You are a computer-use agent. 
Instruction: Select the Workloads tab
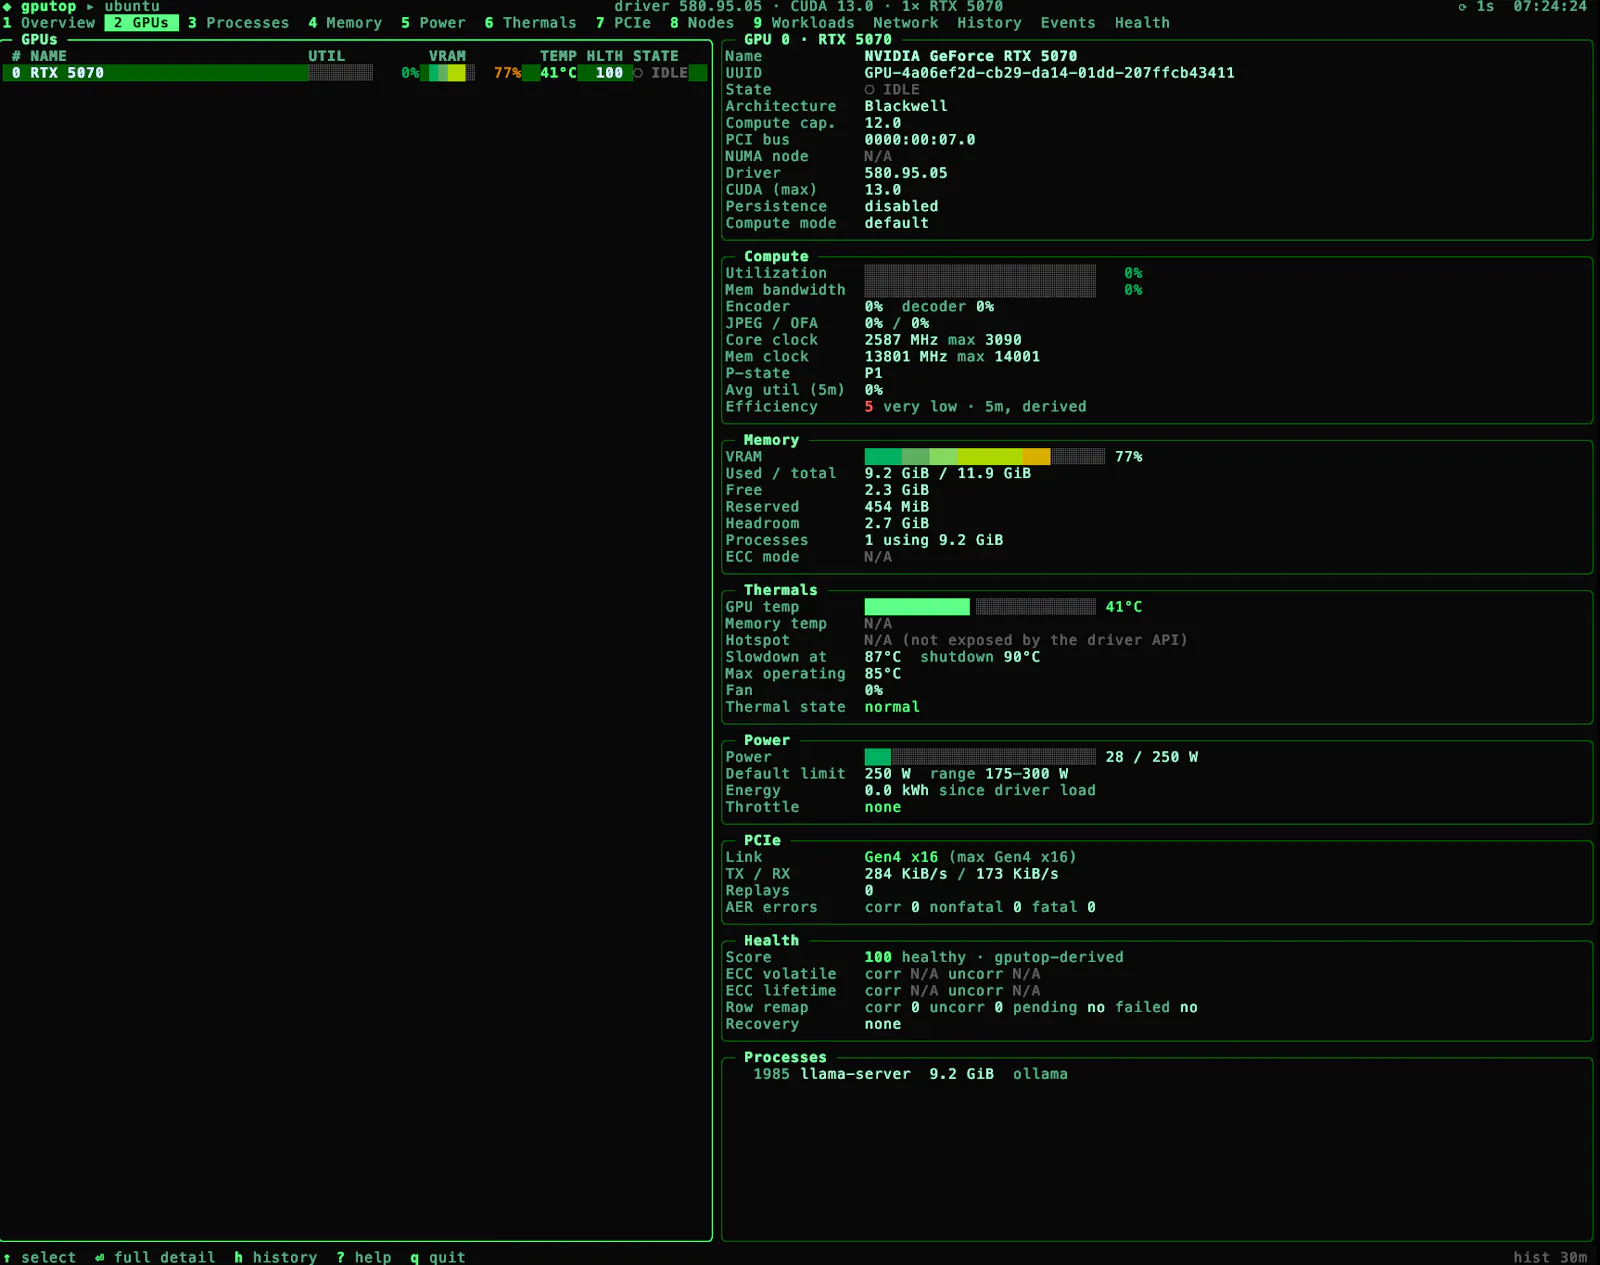(804, 23)
